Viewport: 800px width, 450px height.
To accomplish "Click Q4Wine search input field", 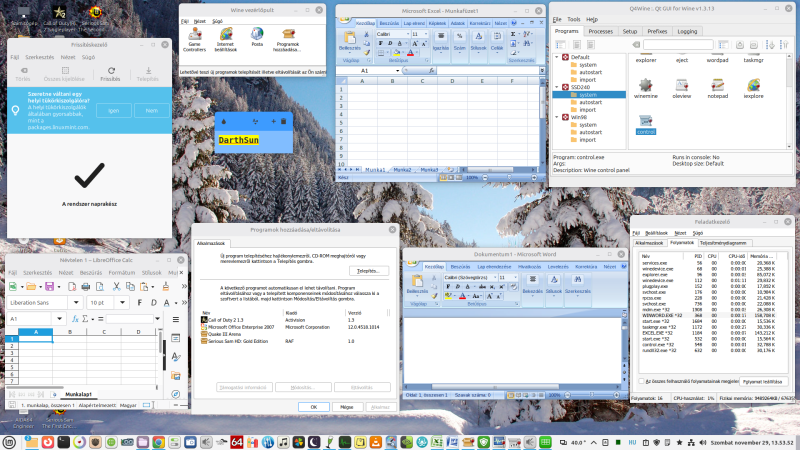I will pyautogui.click(x=678, y=45).
